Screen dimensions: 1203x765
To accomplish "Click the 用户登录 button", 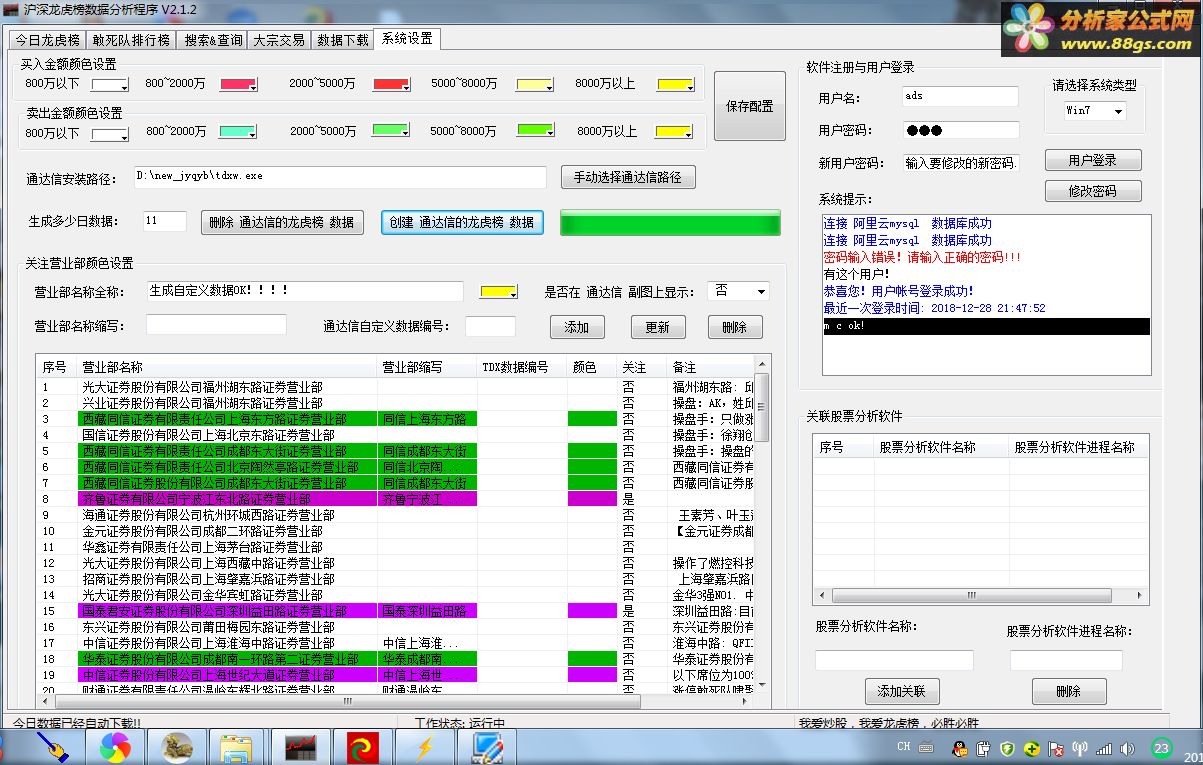I will [1093, 160].
